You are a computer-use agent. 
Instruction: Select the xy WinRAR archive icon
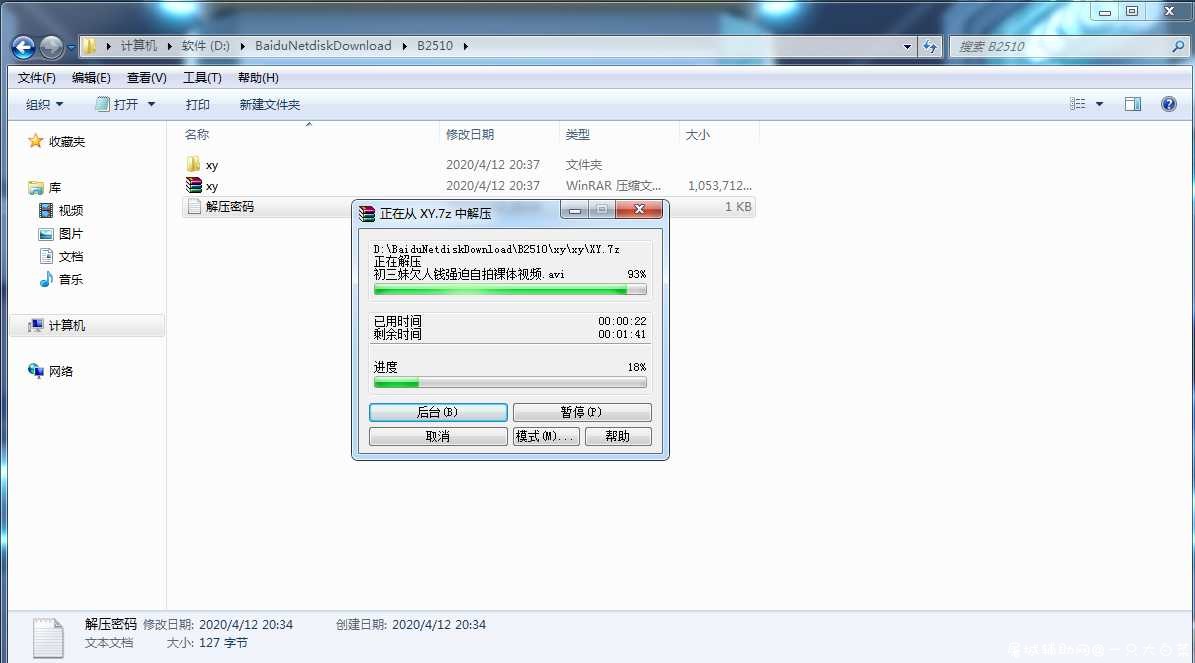(x=194, y=185)
